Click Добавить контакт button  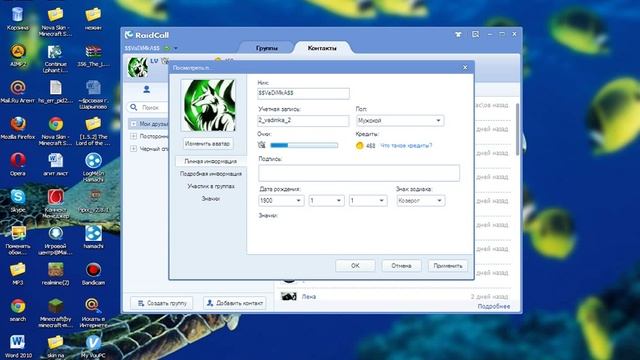coord(235,303)
